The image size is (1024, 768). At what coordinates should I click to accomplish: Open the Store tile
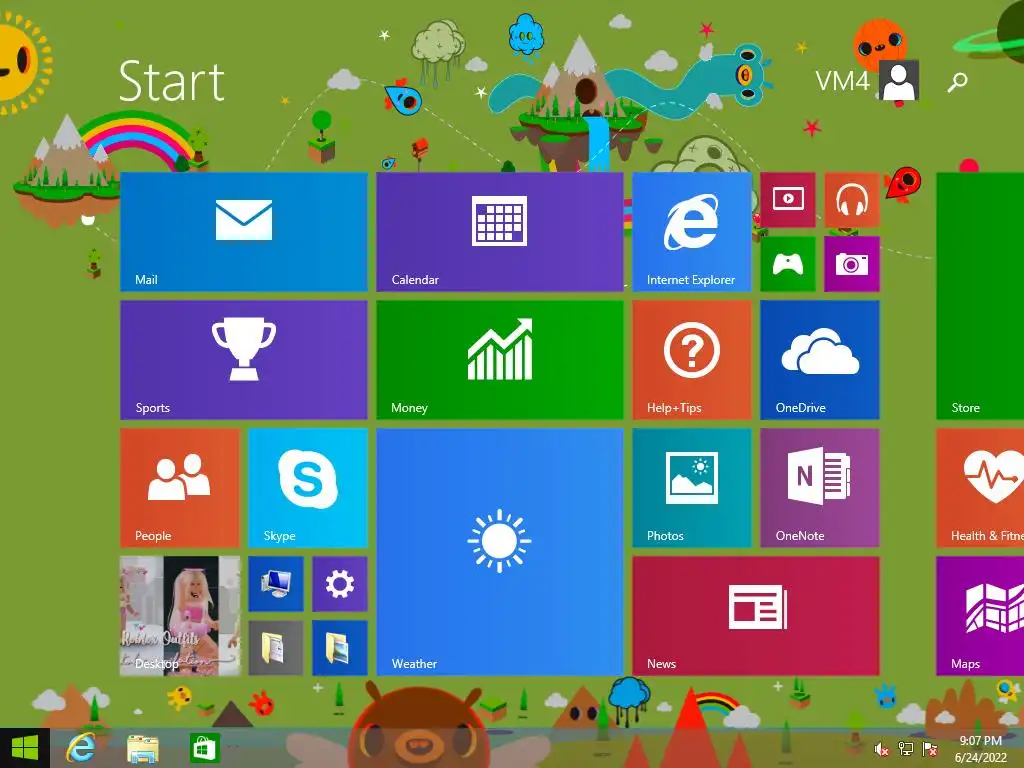[980, 296]
